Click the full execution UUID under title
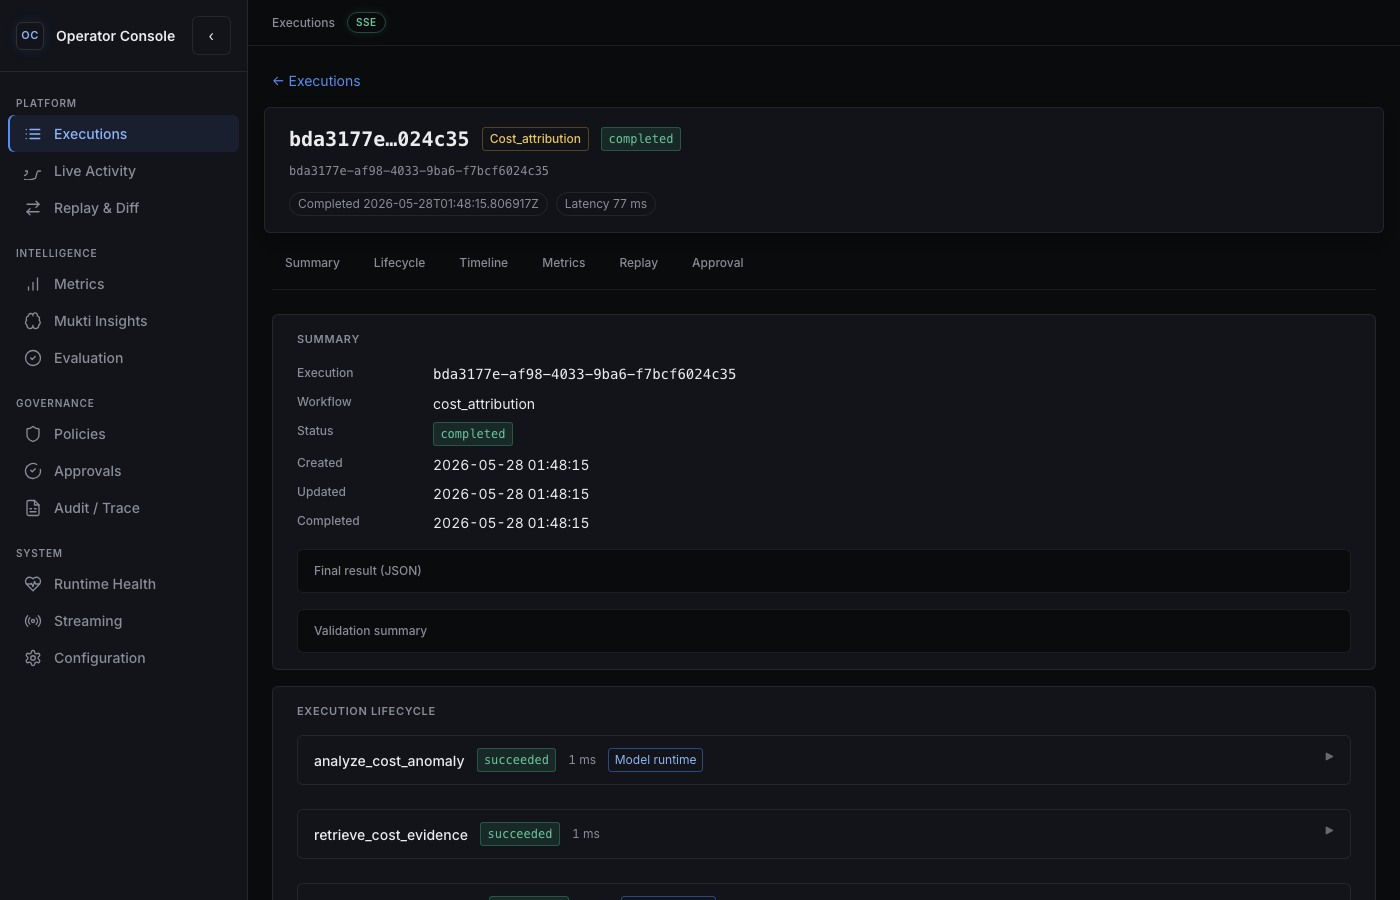Screen dimensions: 1400x900 pos(419,171)
